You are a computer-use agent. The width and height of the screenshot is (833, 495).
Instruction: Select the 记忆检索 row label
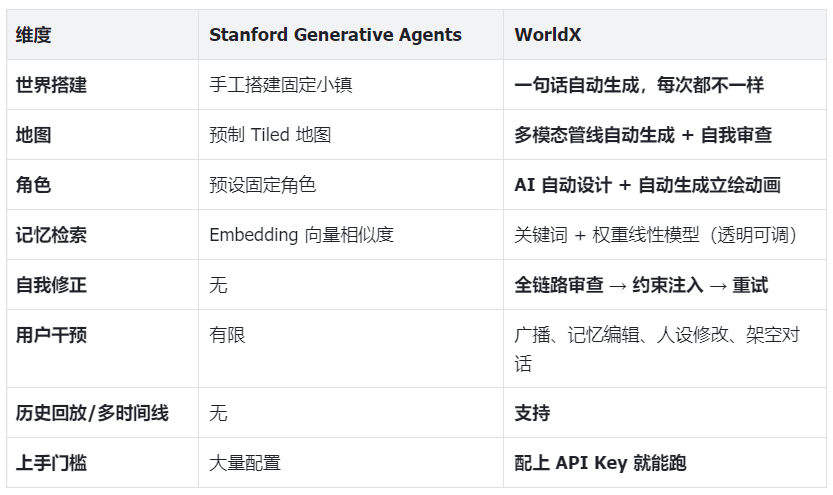pos(103,235)
